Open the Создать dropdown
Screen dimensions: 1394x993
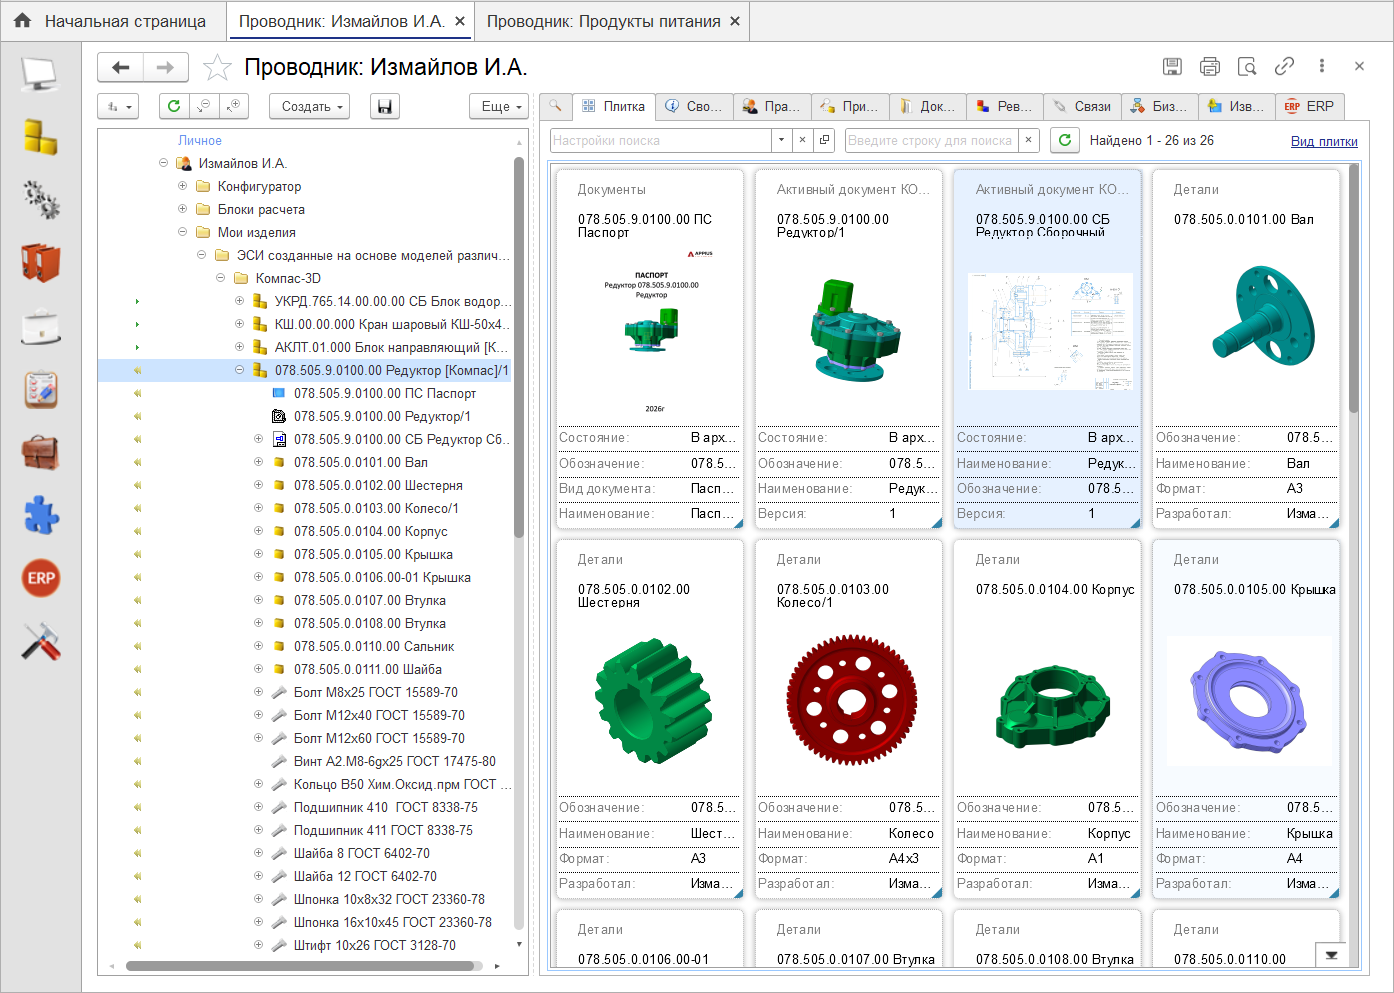[x=309, y=106]
